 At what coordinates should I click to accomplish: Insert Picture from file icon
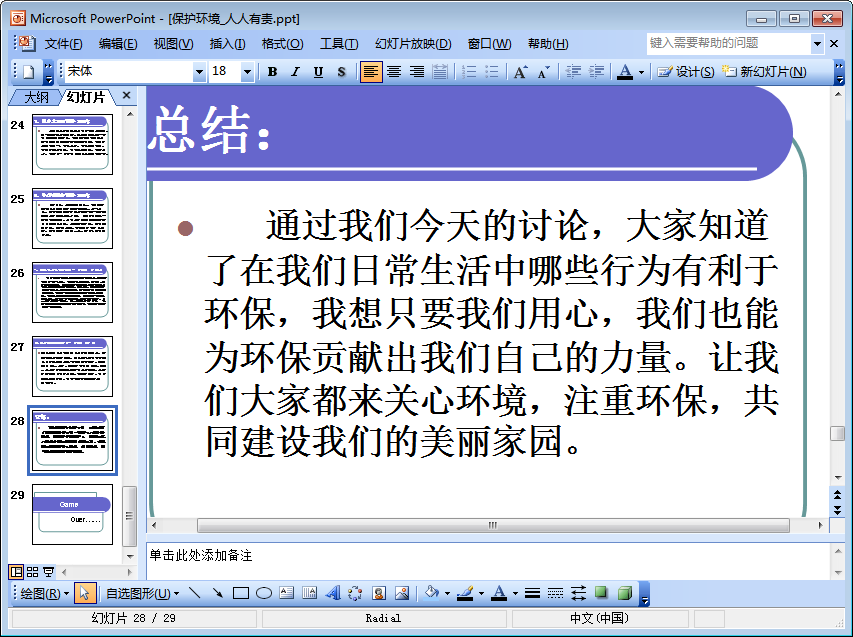402,593
